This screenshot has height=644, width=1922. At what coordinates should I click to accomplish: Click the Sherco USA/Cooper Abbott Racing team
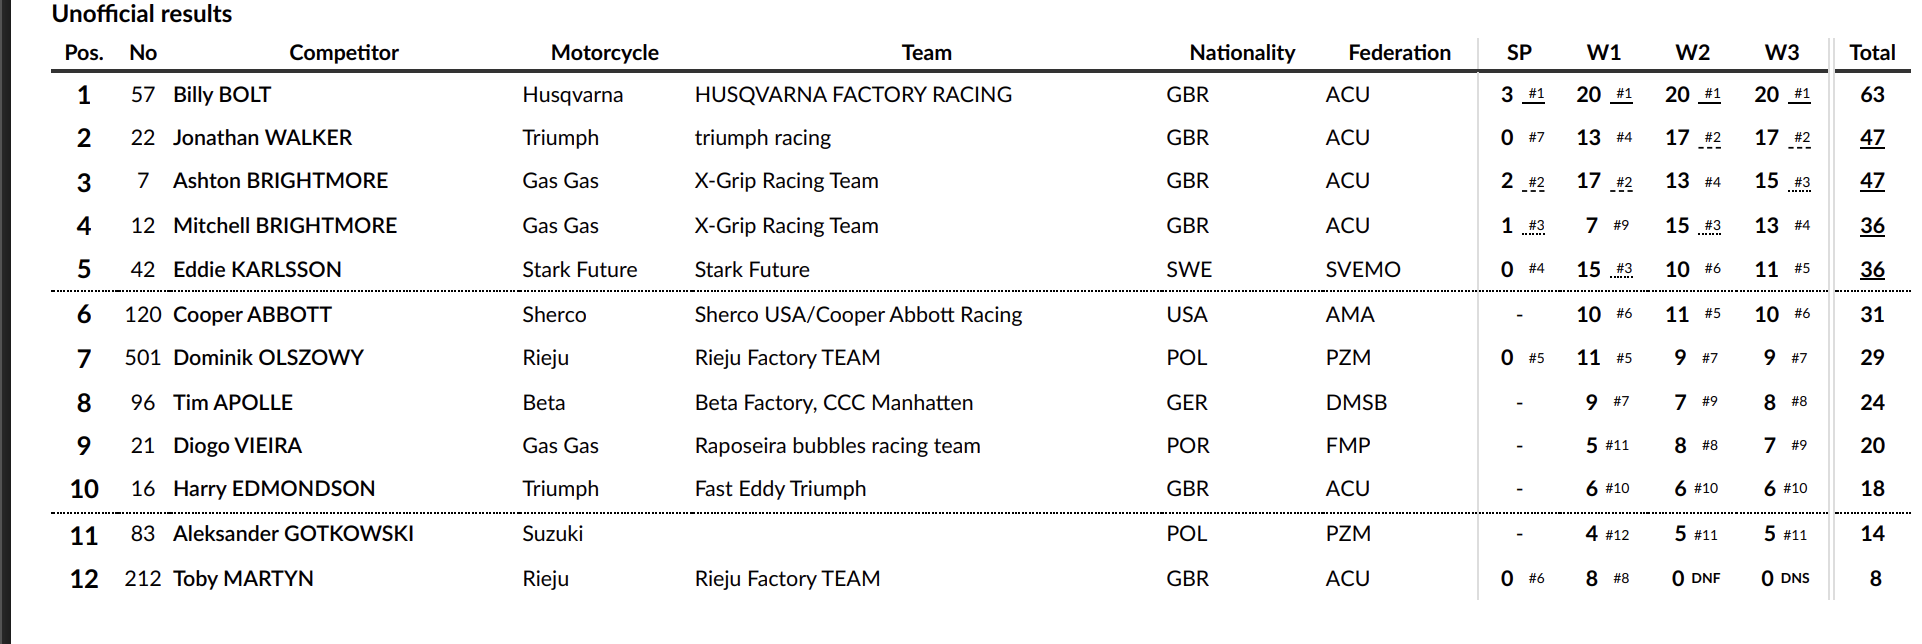[x=858, y=315]
